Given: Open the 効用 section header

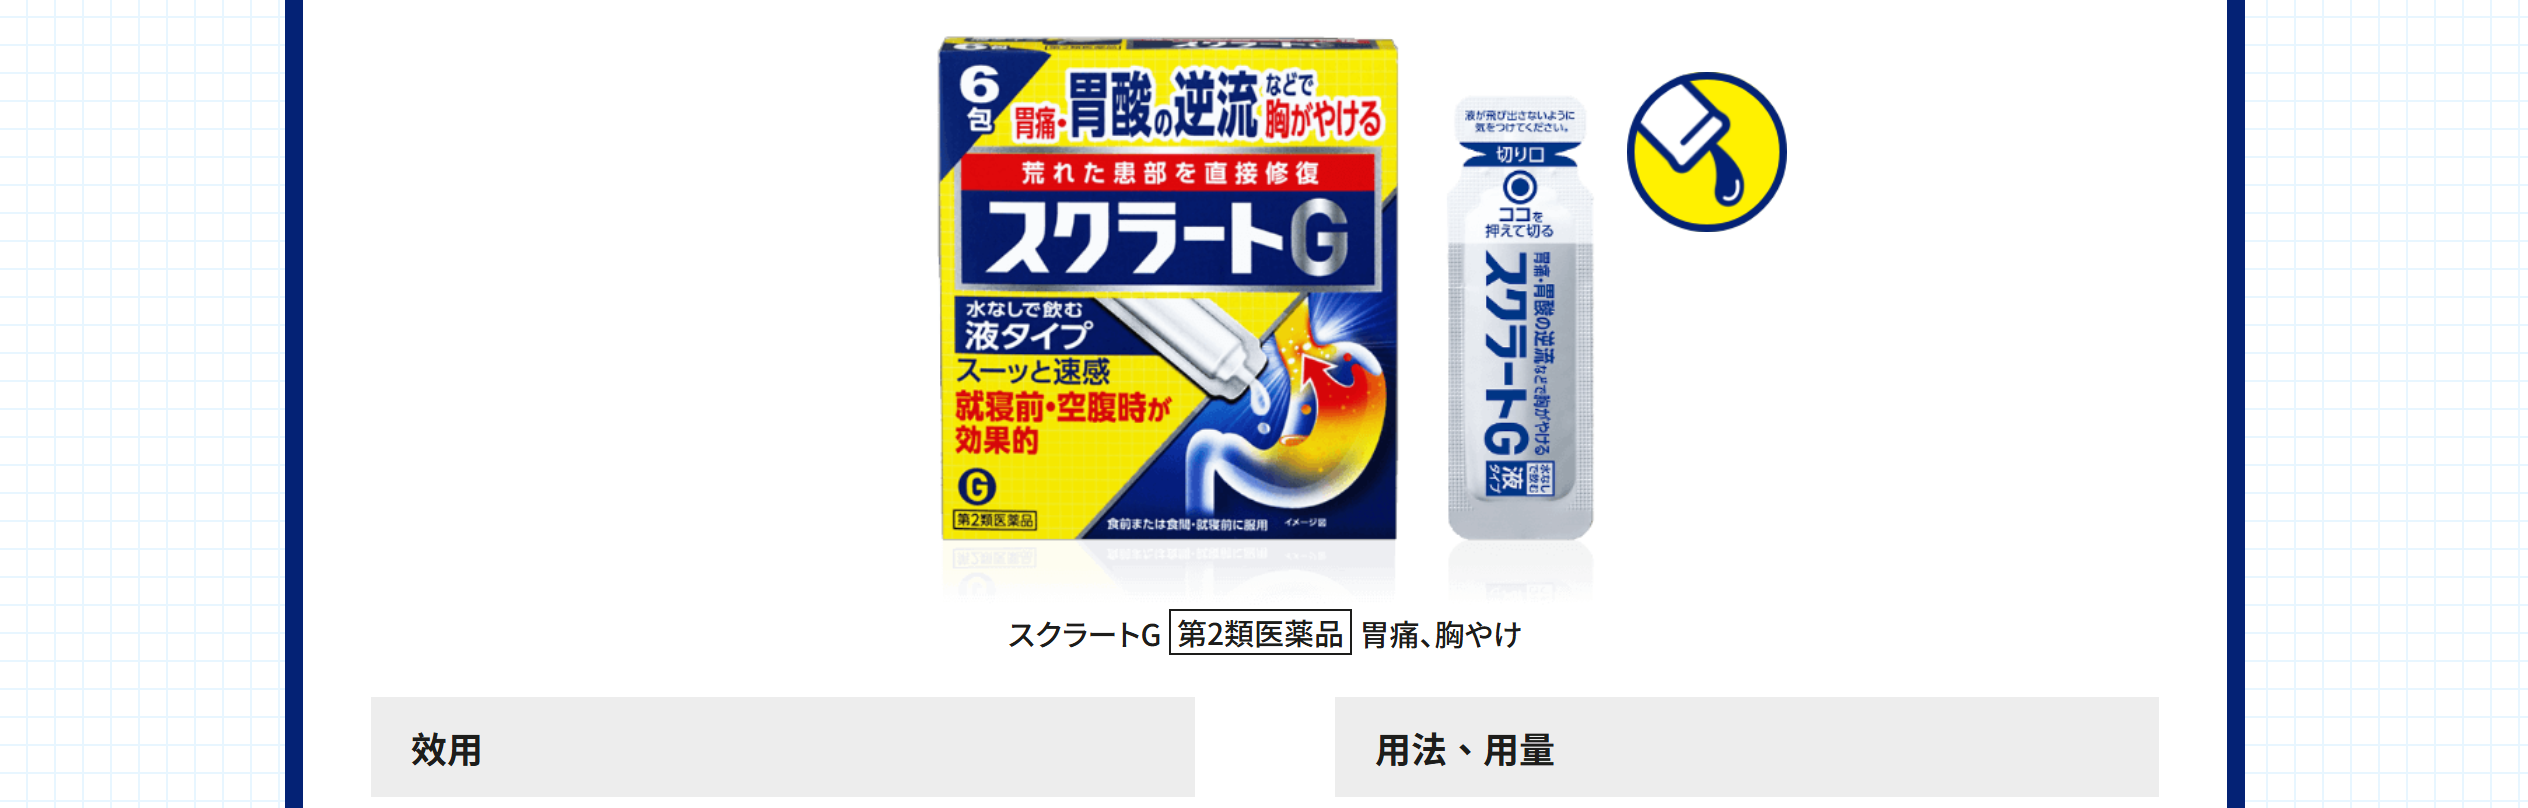Looking at the screenshot, I should tap(783, 747).
